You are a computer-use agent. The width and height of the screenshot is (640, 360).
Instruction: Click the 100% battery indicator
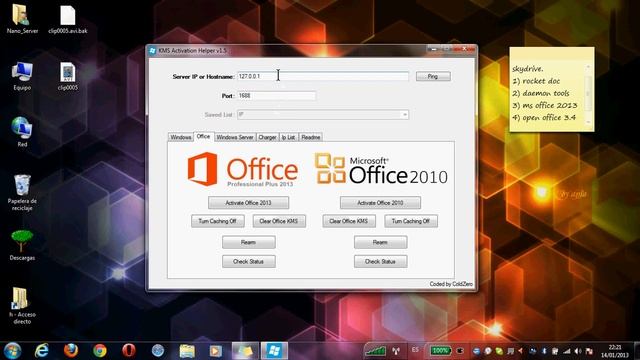440,351
